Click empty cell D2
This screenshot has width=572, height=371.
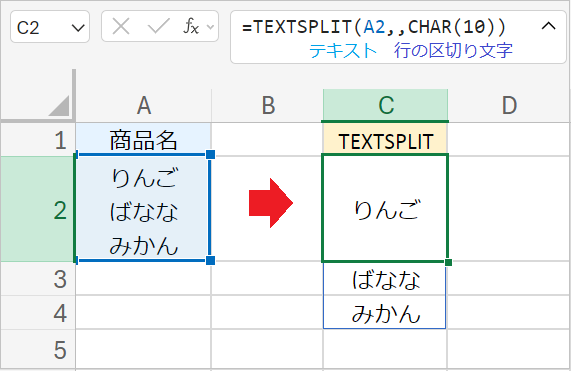509,209
